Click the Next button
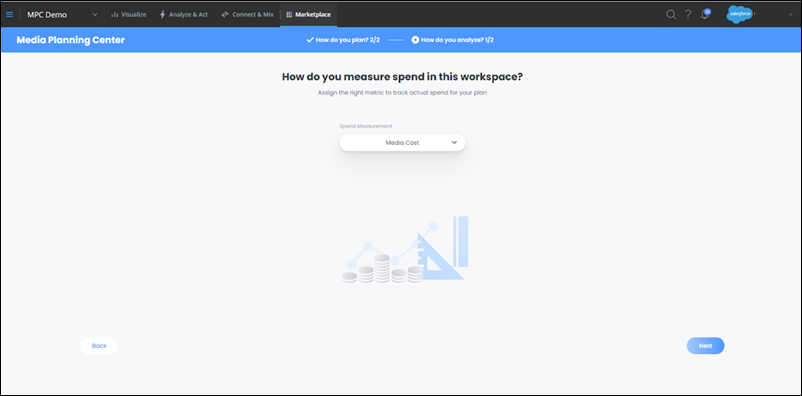 click(x=705, y=346)
